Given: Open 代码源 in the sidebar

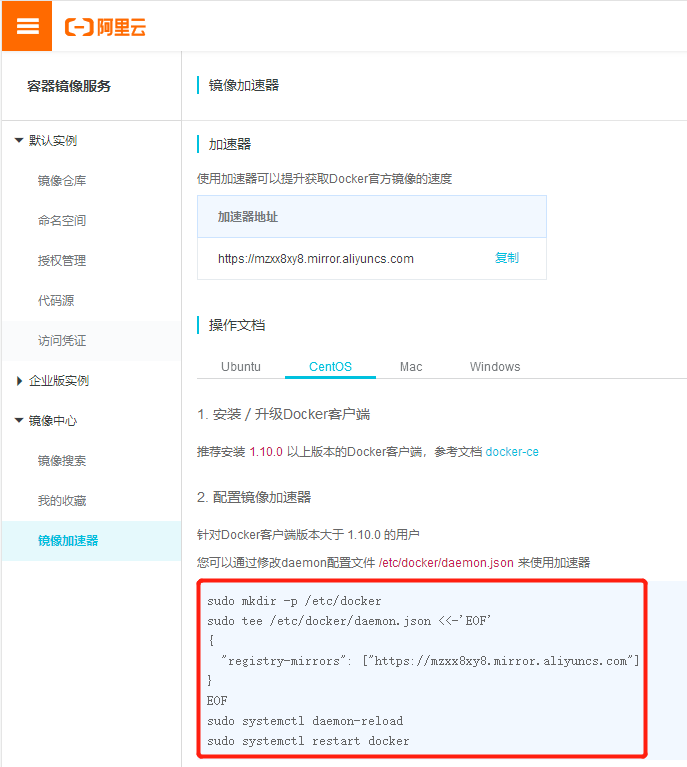Looking at the screenshot, I should coord(56,300).
